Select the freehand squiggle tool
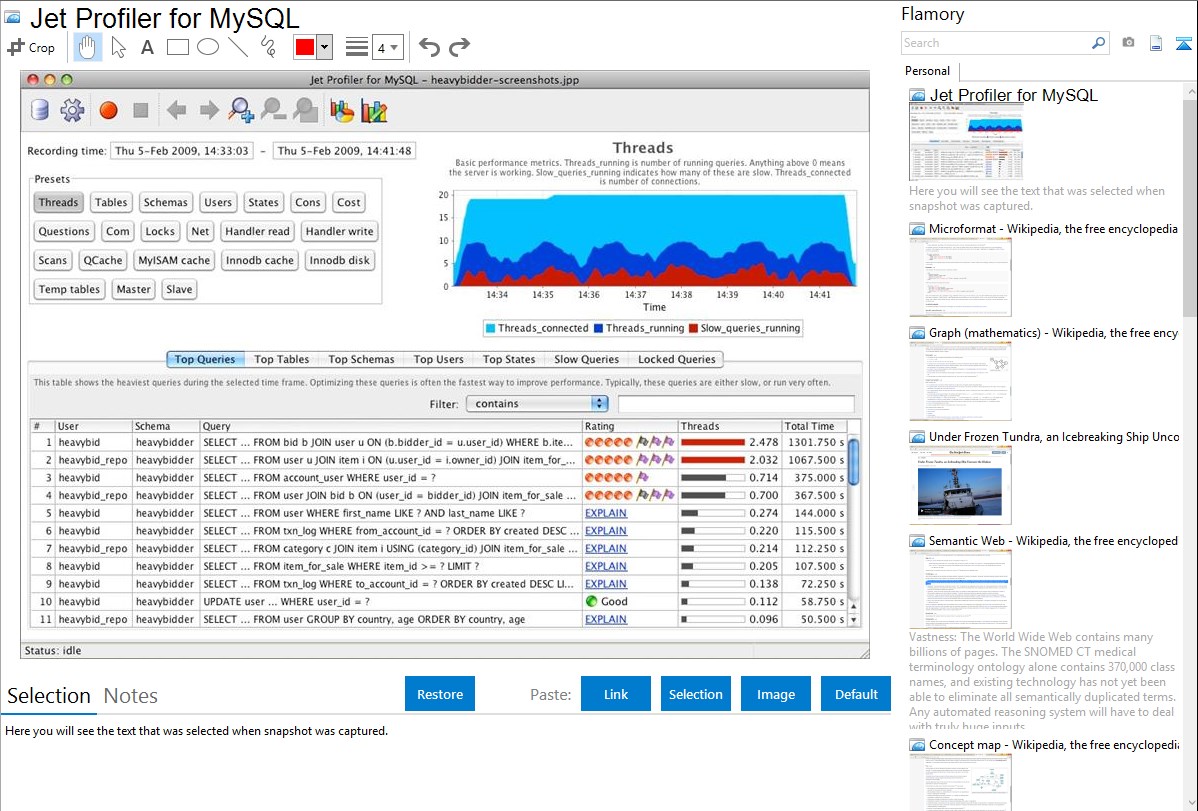 tap(268, 47)
